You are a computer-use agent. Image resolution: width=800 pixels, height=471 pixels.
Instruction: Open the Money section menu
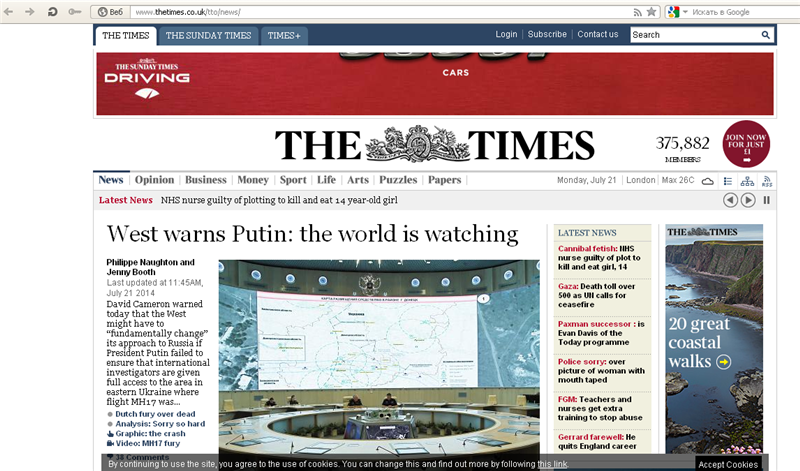253,180
